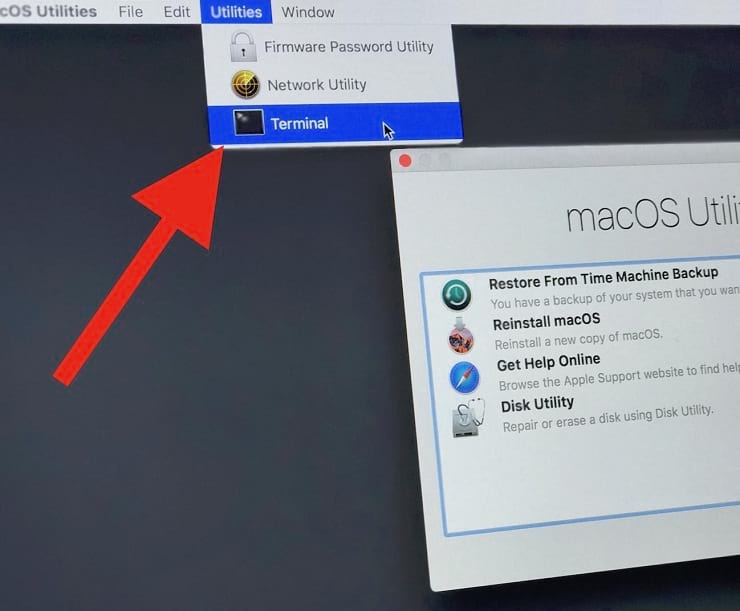The width and height of the screenshot is (740, 611).
Task: Select Restore From Time Machine Backup
Action: coord(603,278)
